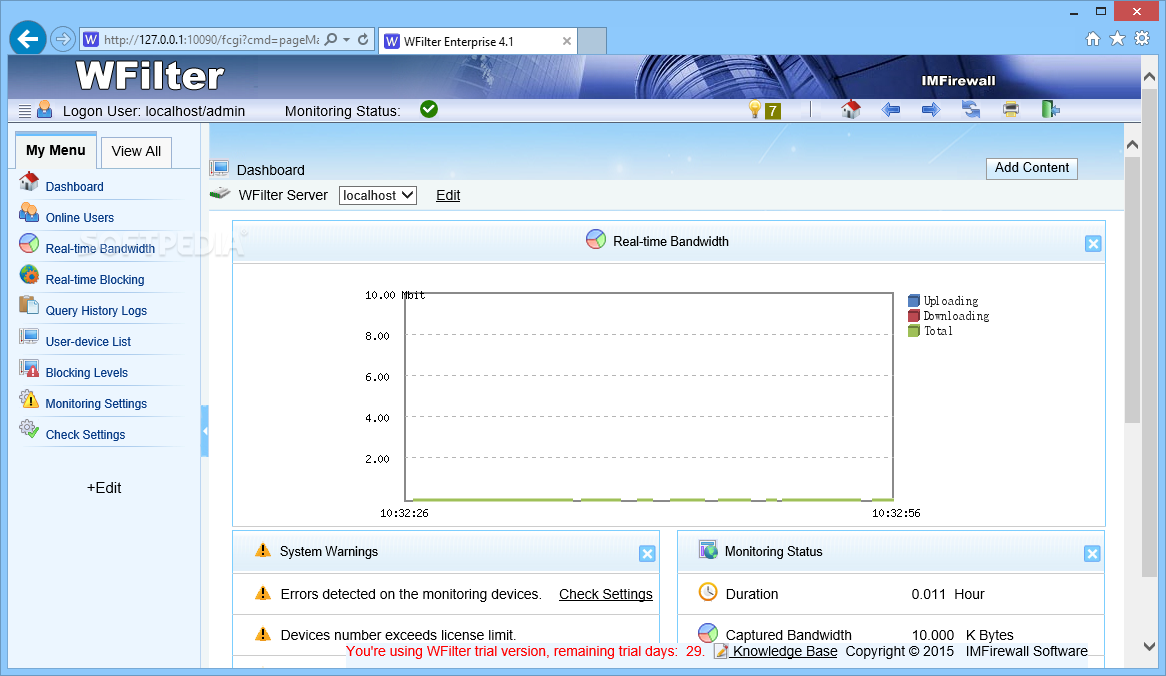Click the outer browser scrollbar up arrow
Image resolution: width=1166 pixels, height=676 pixels.
tap(1149, 77)
